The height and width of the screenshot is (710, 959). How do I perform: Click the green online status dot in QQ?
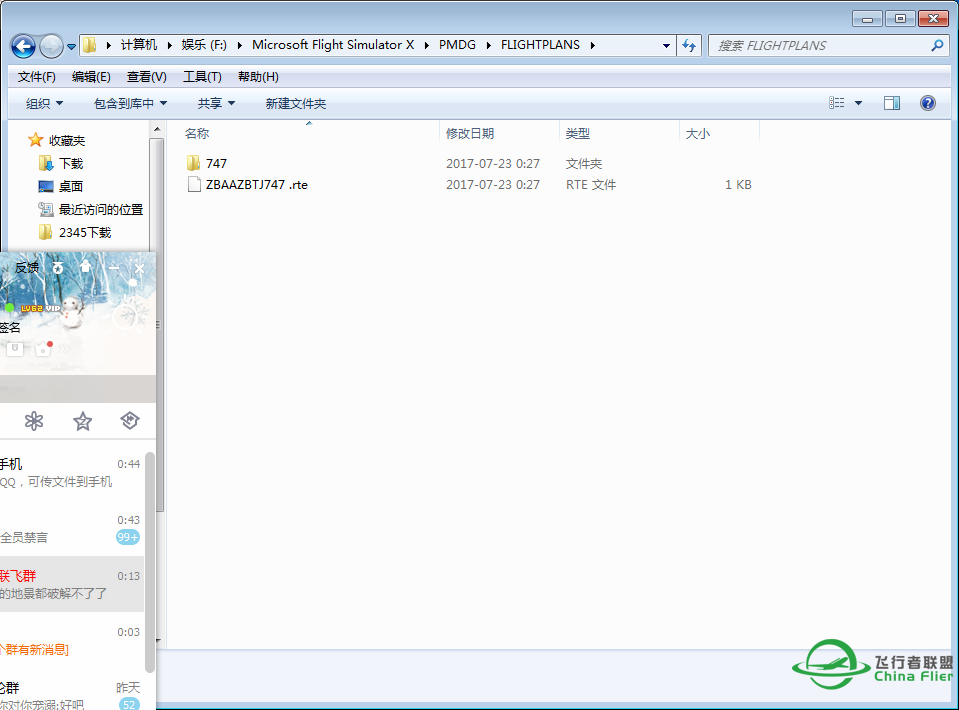pos(10,307)
